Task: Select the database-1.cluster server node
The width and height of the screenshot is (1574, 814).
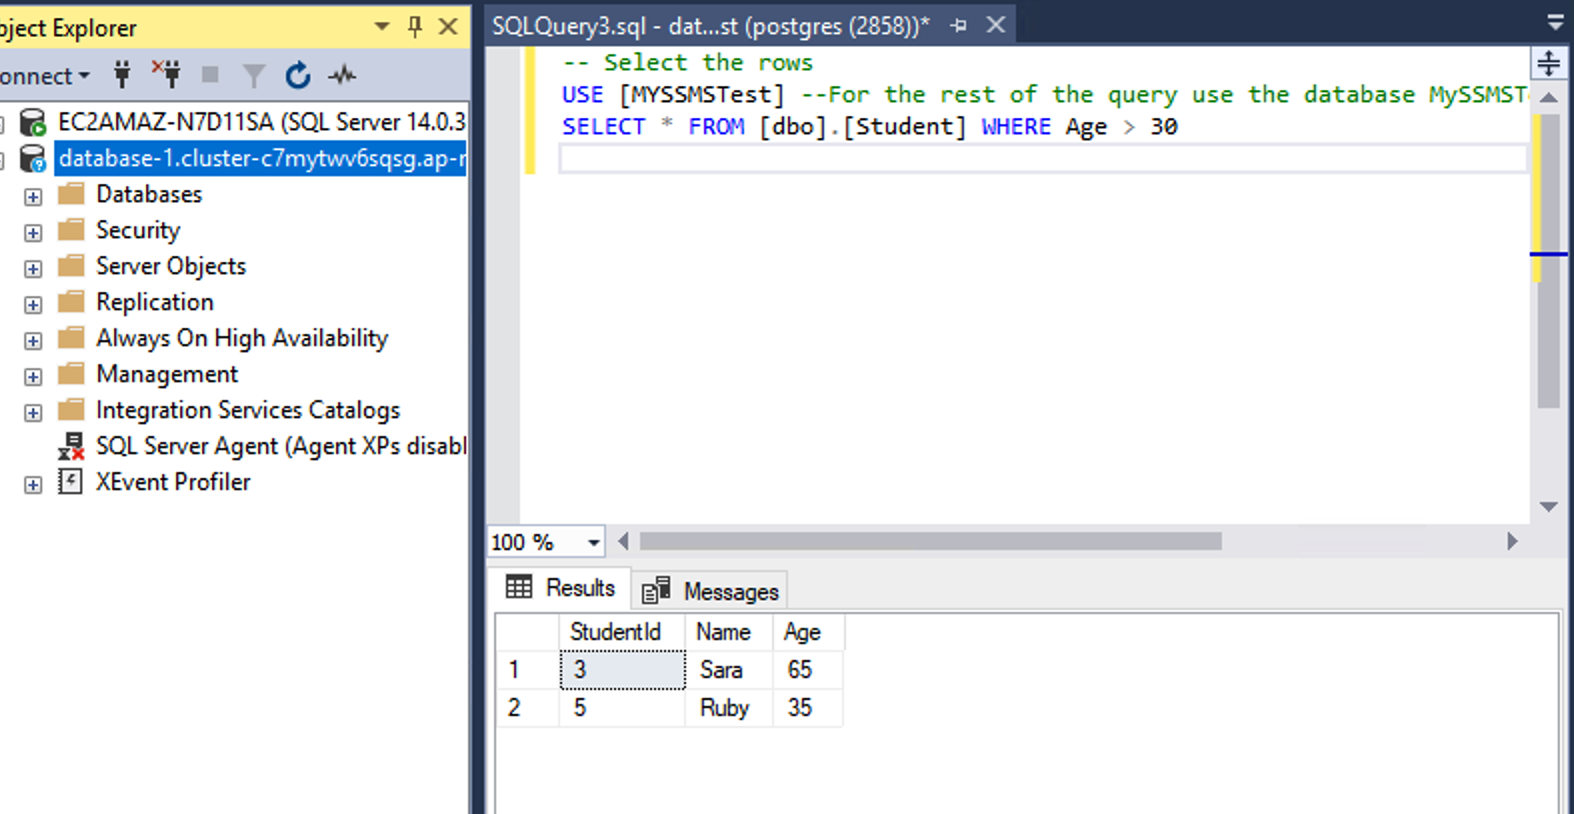Action: (x=260, y=158)
